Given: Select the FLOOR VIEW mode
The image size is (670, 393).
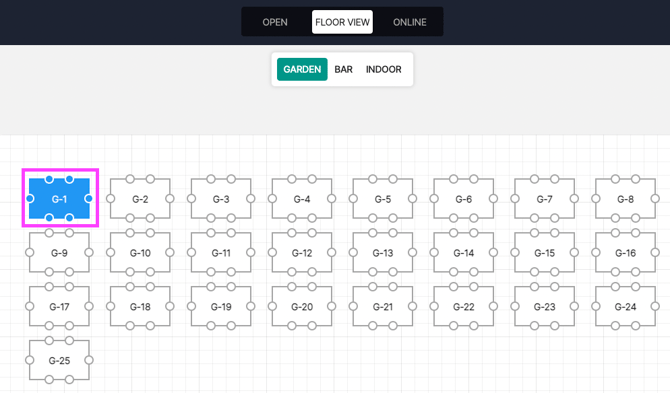Looking at the screenshot, I should click(x=342, y=22).
